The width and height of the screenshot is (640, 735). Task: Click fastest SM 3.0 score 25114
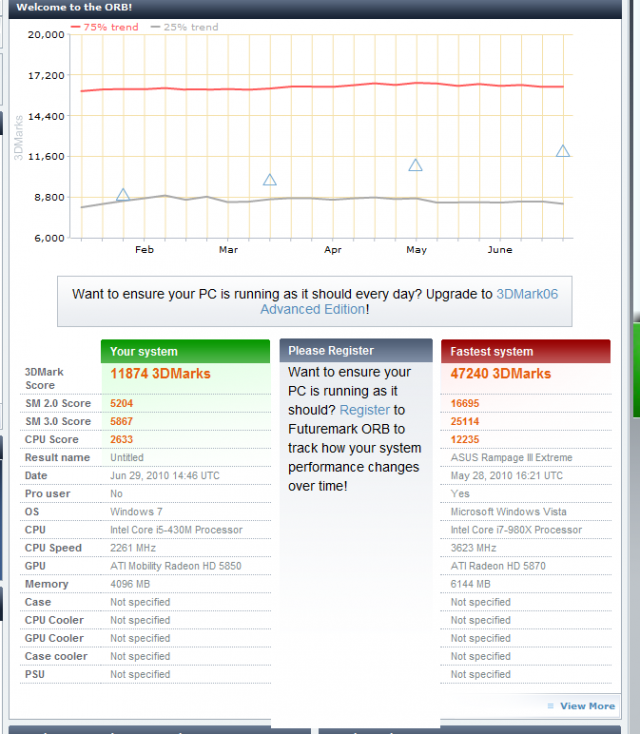point(465,421)
